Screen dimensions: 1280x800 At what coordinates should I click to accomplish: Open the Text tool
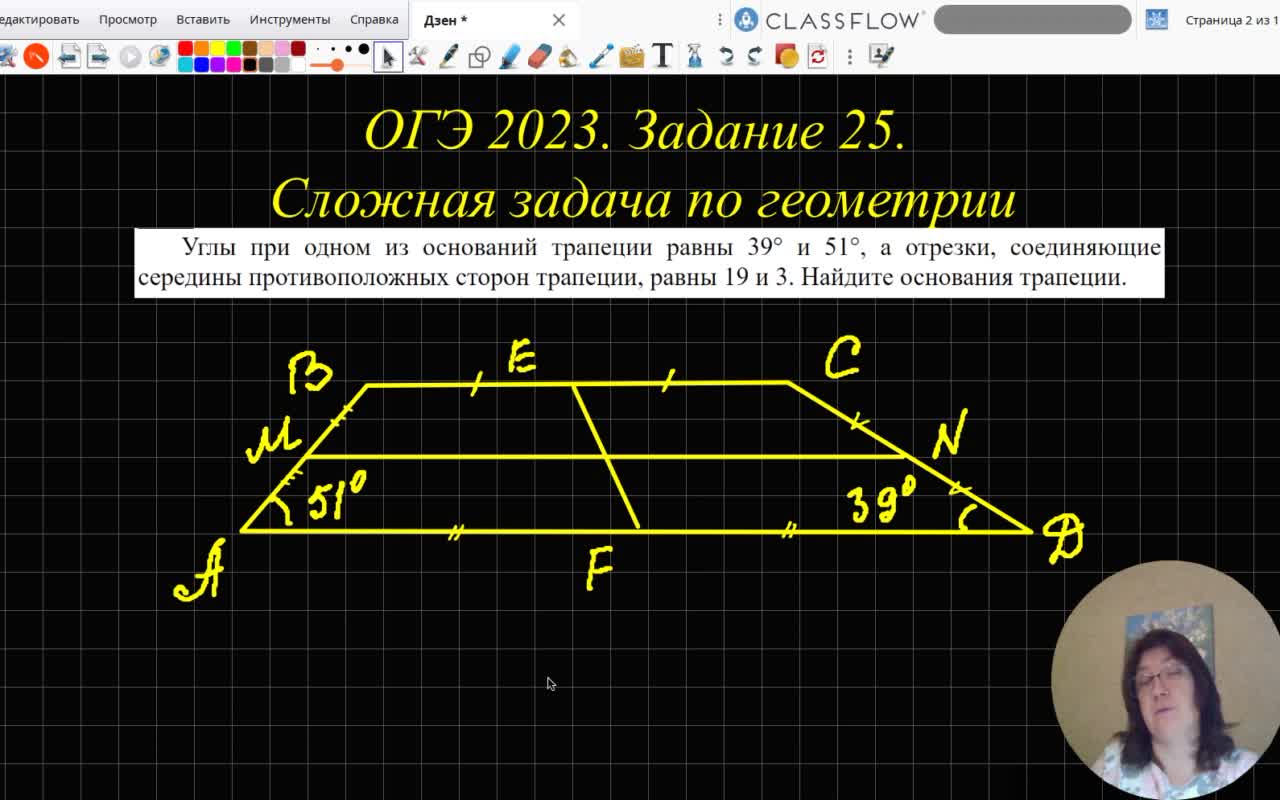point(662,57)
